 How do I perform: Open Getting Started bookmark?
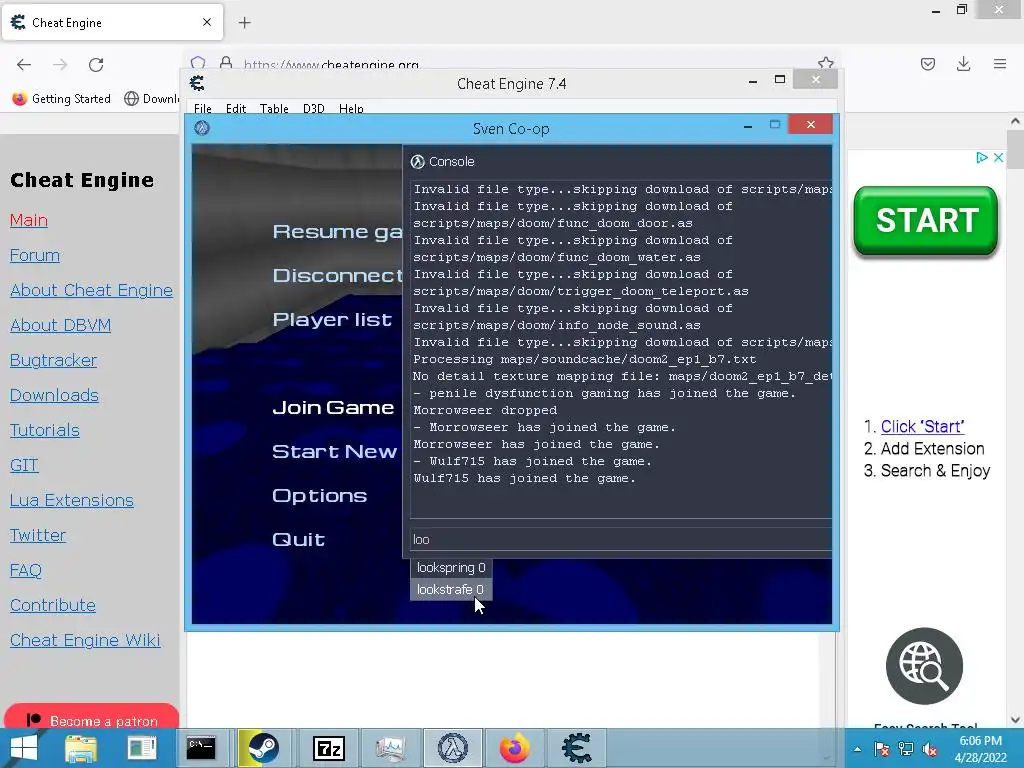coord(61,99)
